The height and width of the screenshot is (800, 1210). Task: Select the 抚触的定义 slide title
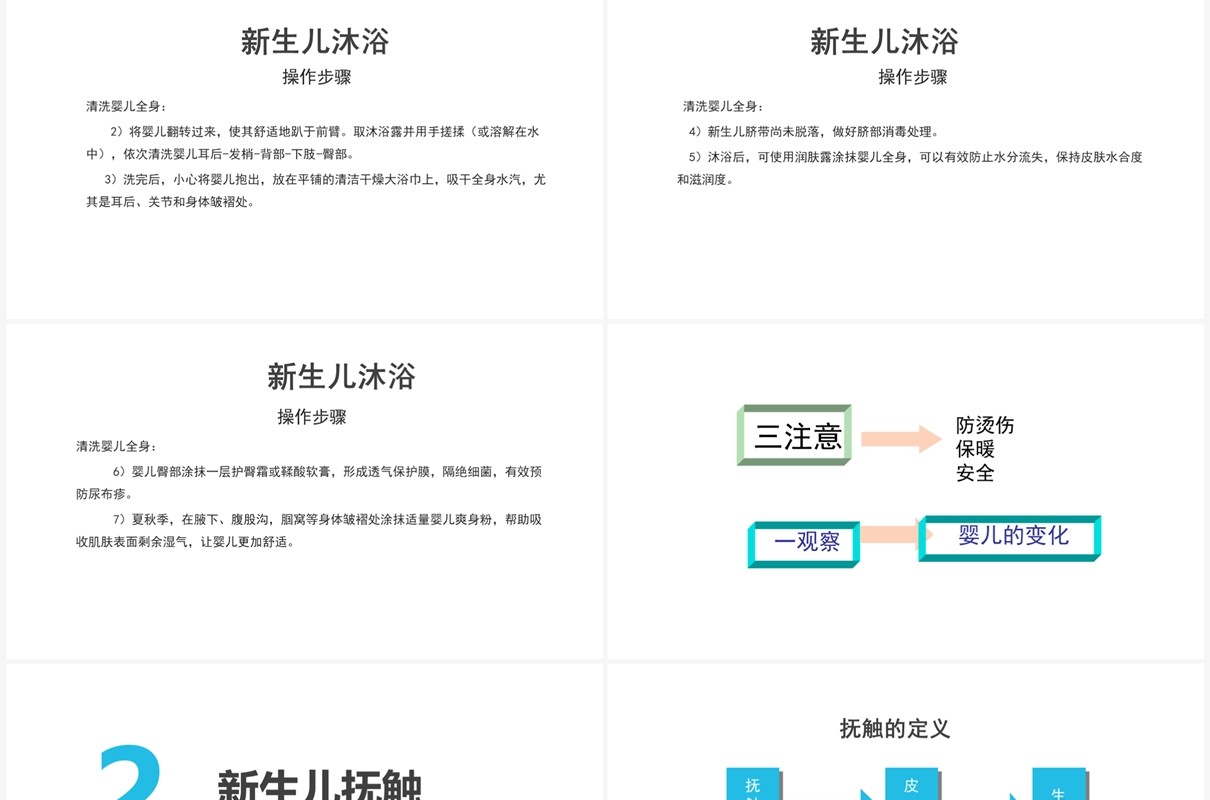[895, 729]
